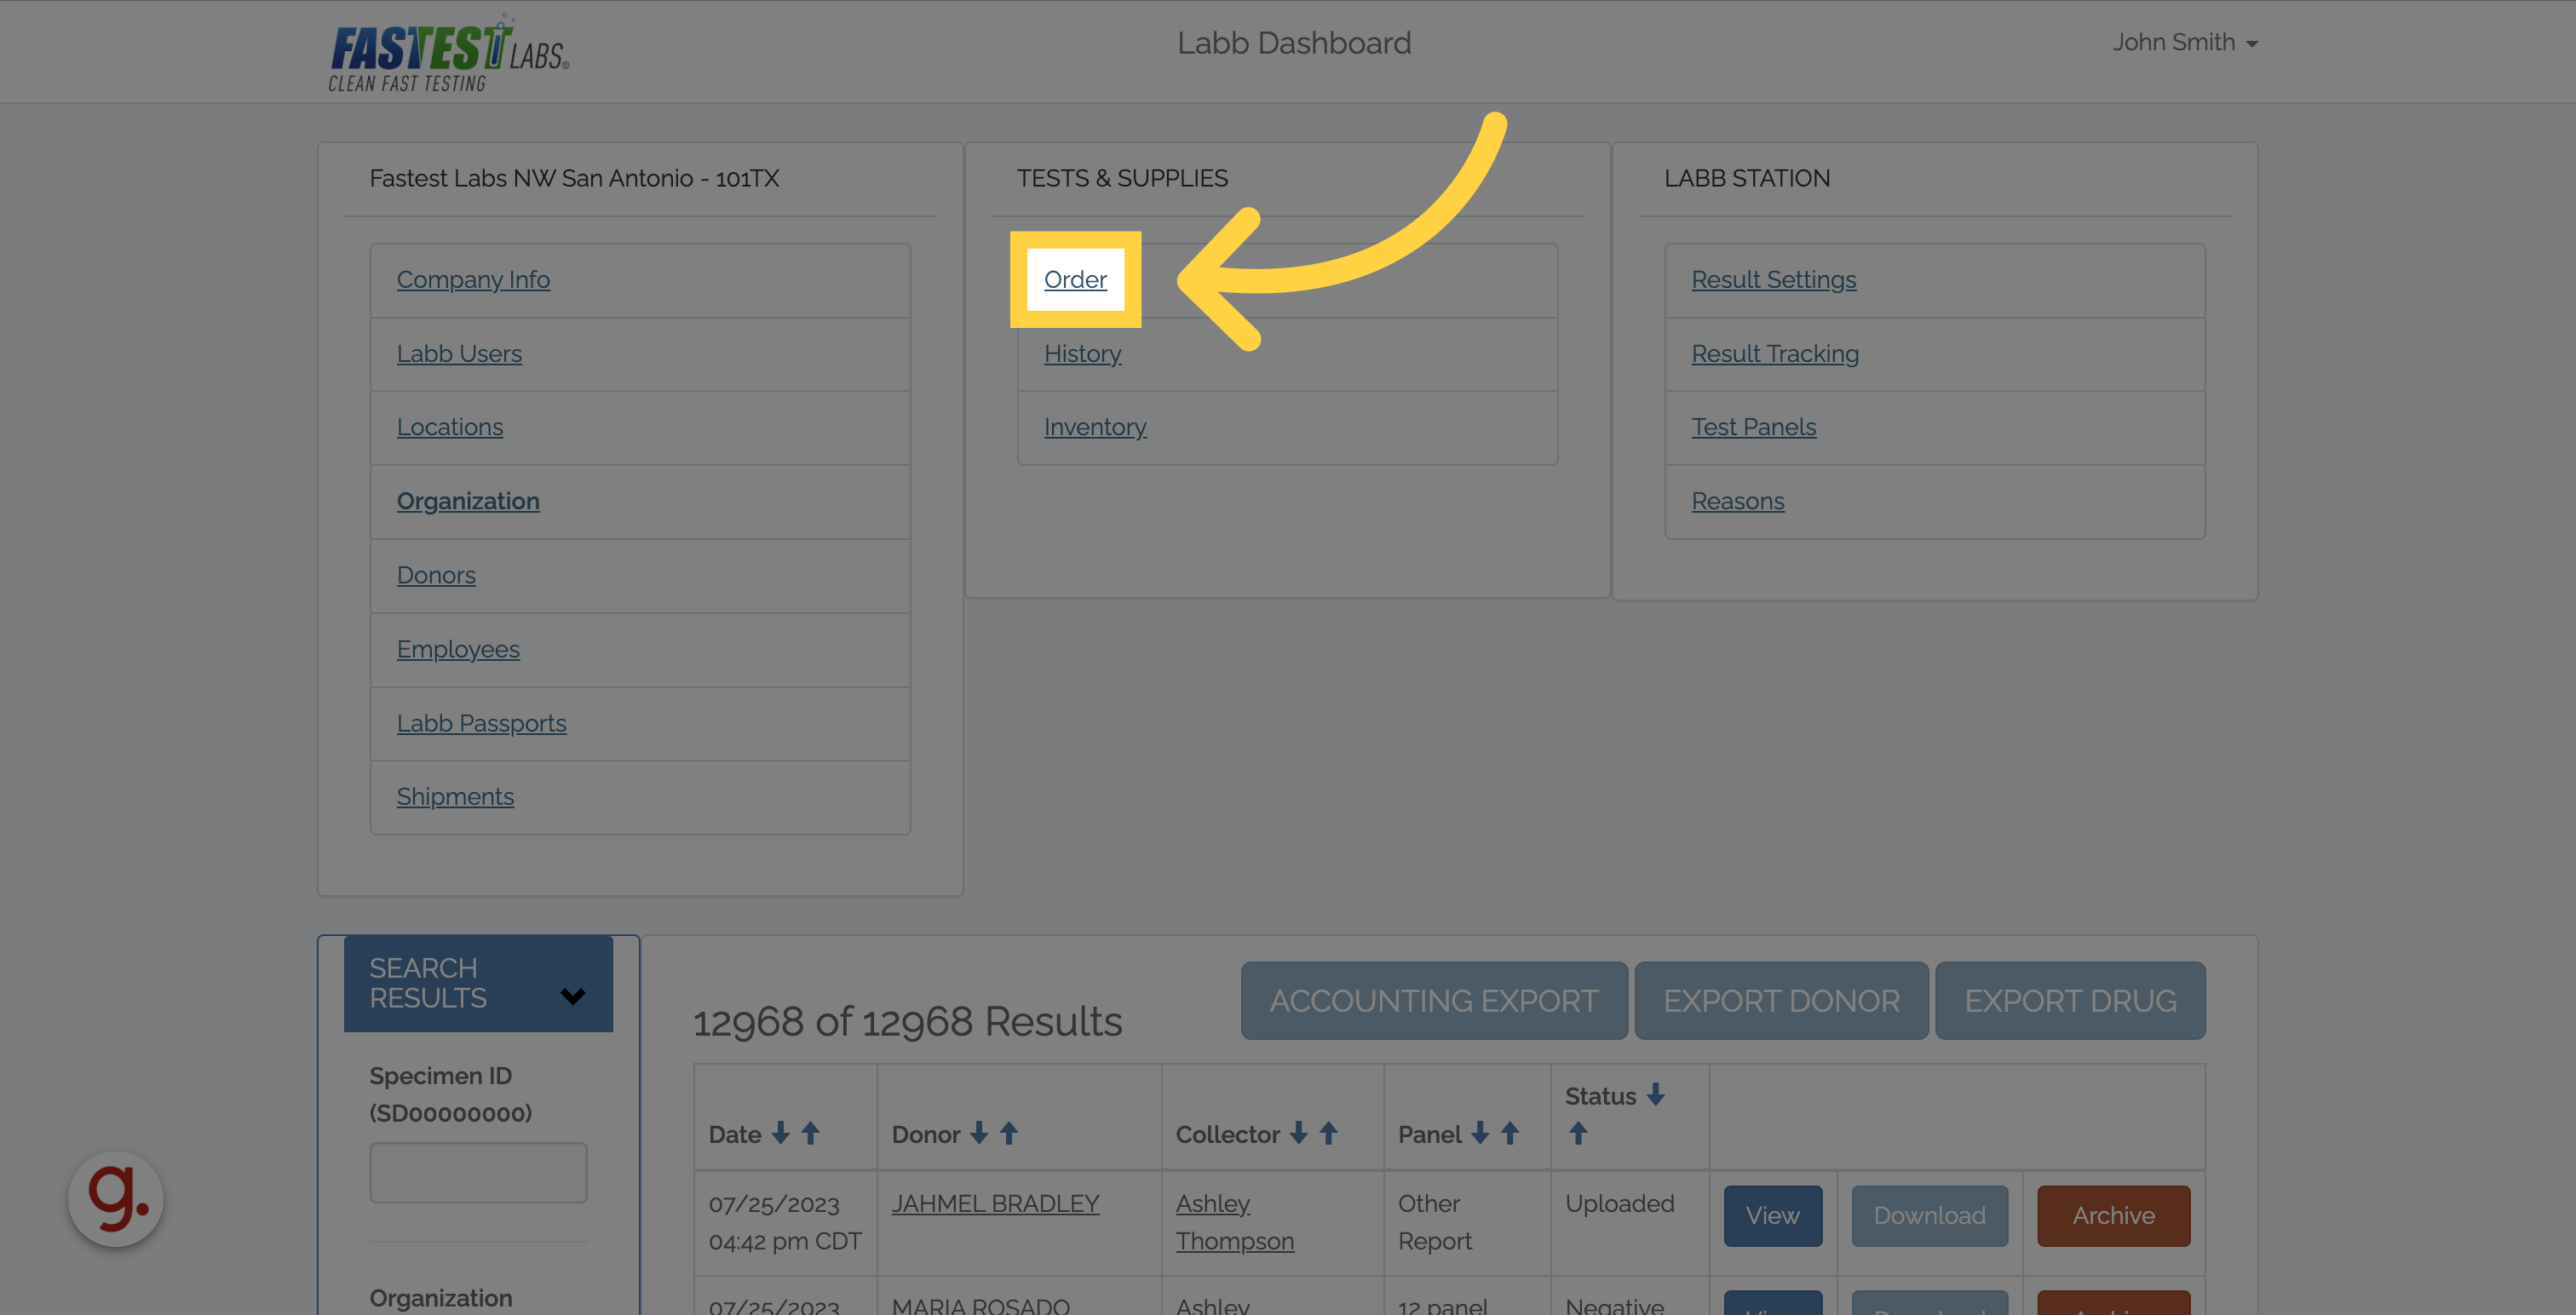Sort Status column descending with down arrow
The width and height of the screenshot is (2576, 1315).
[x=1656, y=1095]
